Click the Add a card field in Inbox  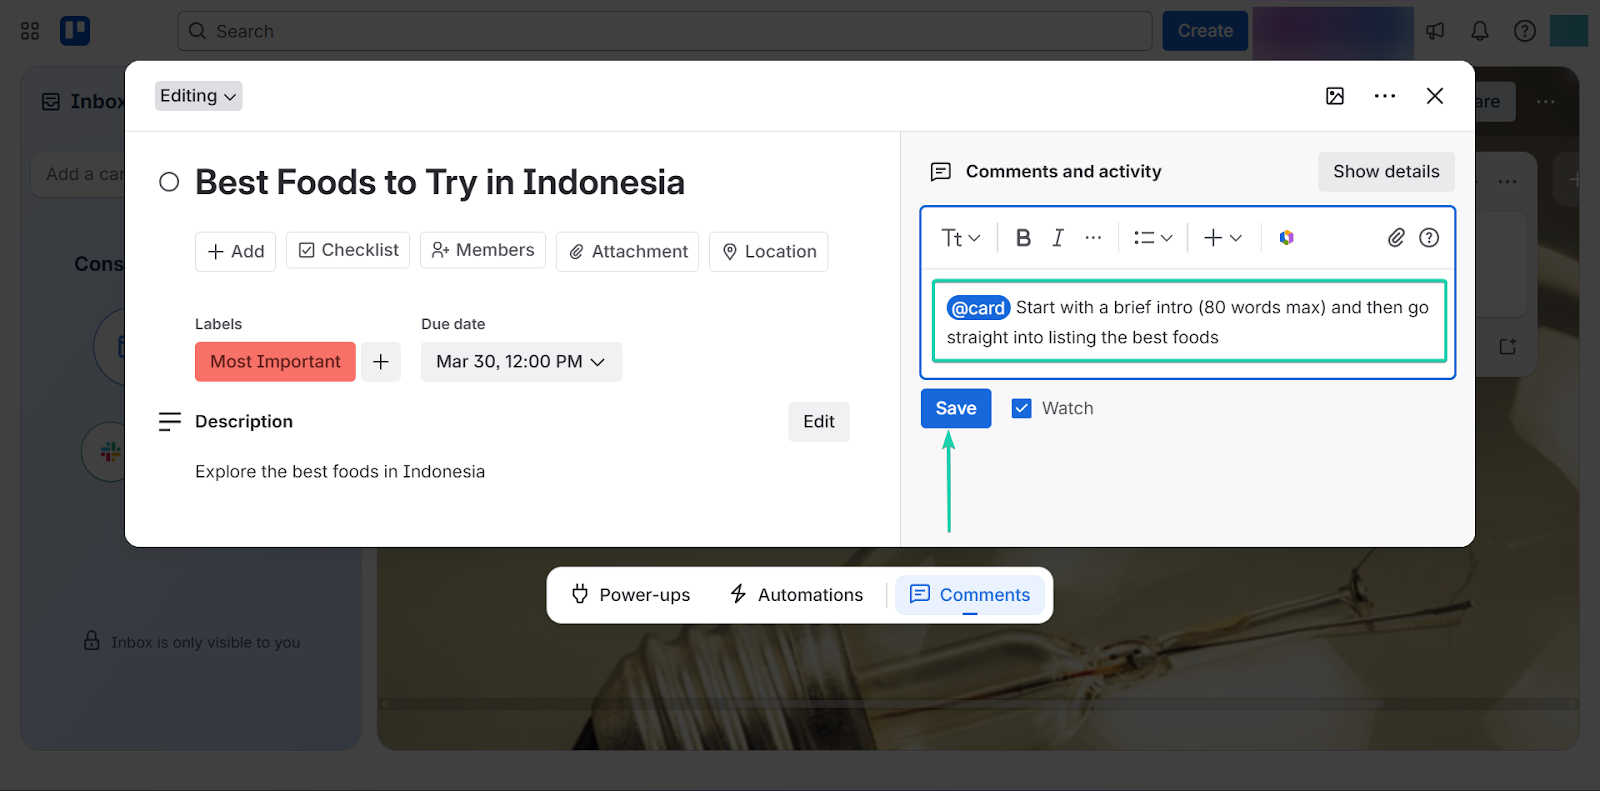coord(79,174)
